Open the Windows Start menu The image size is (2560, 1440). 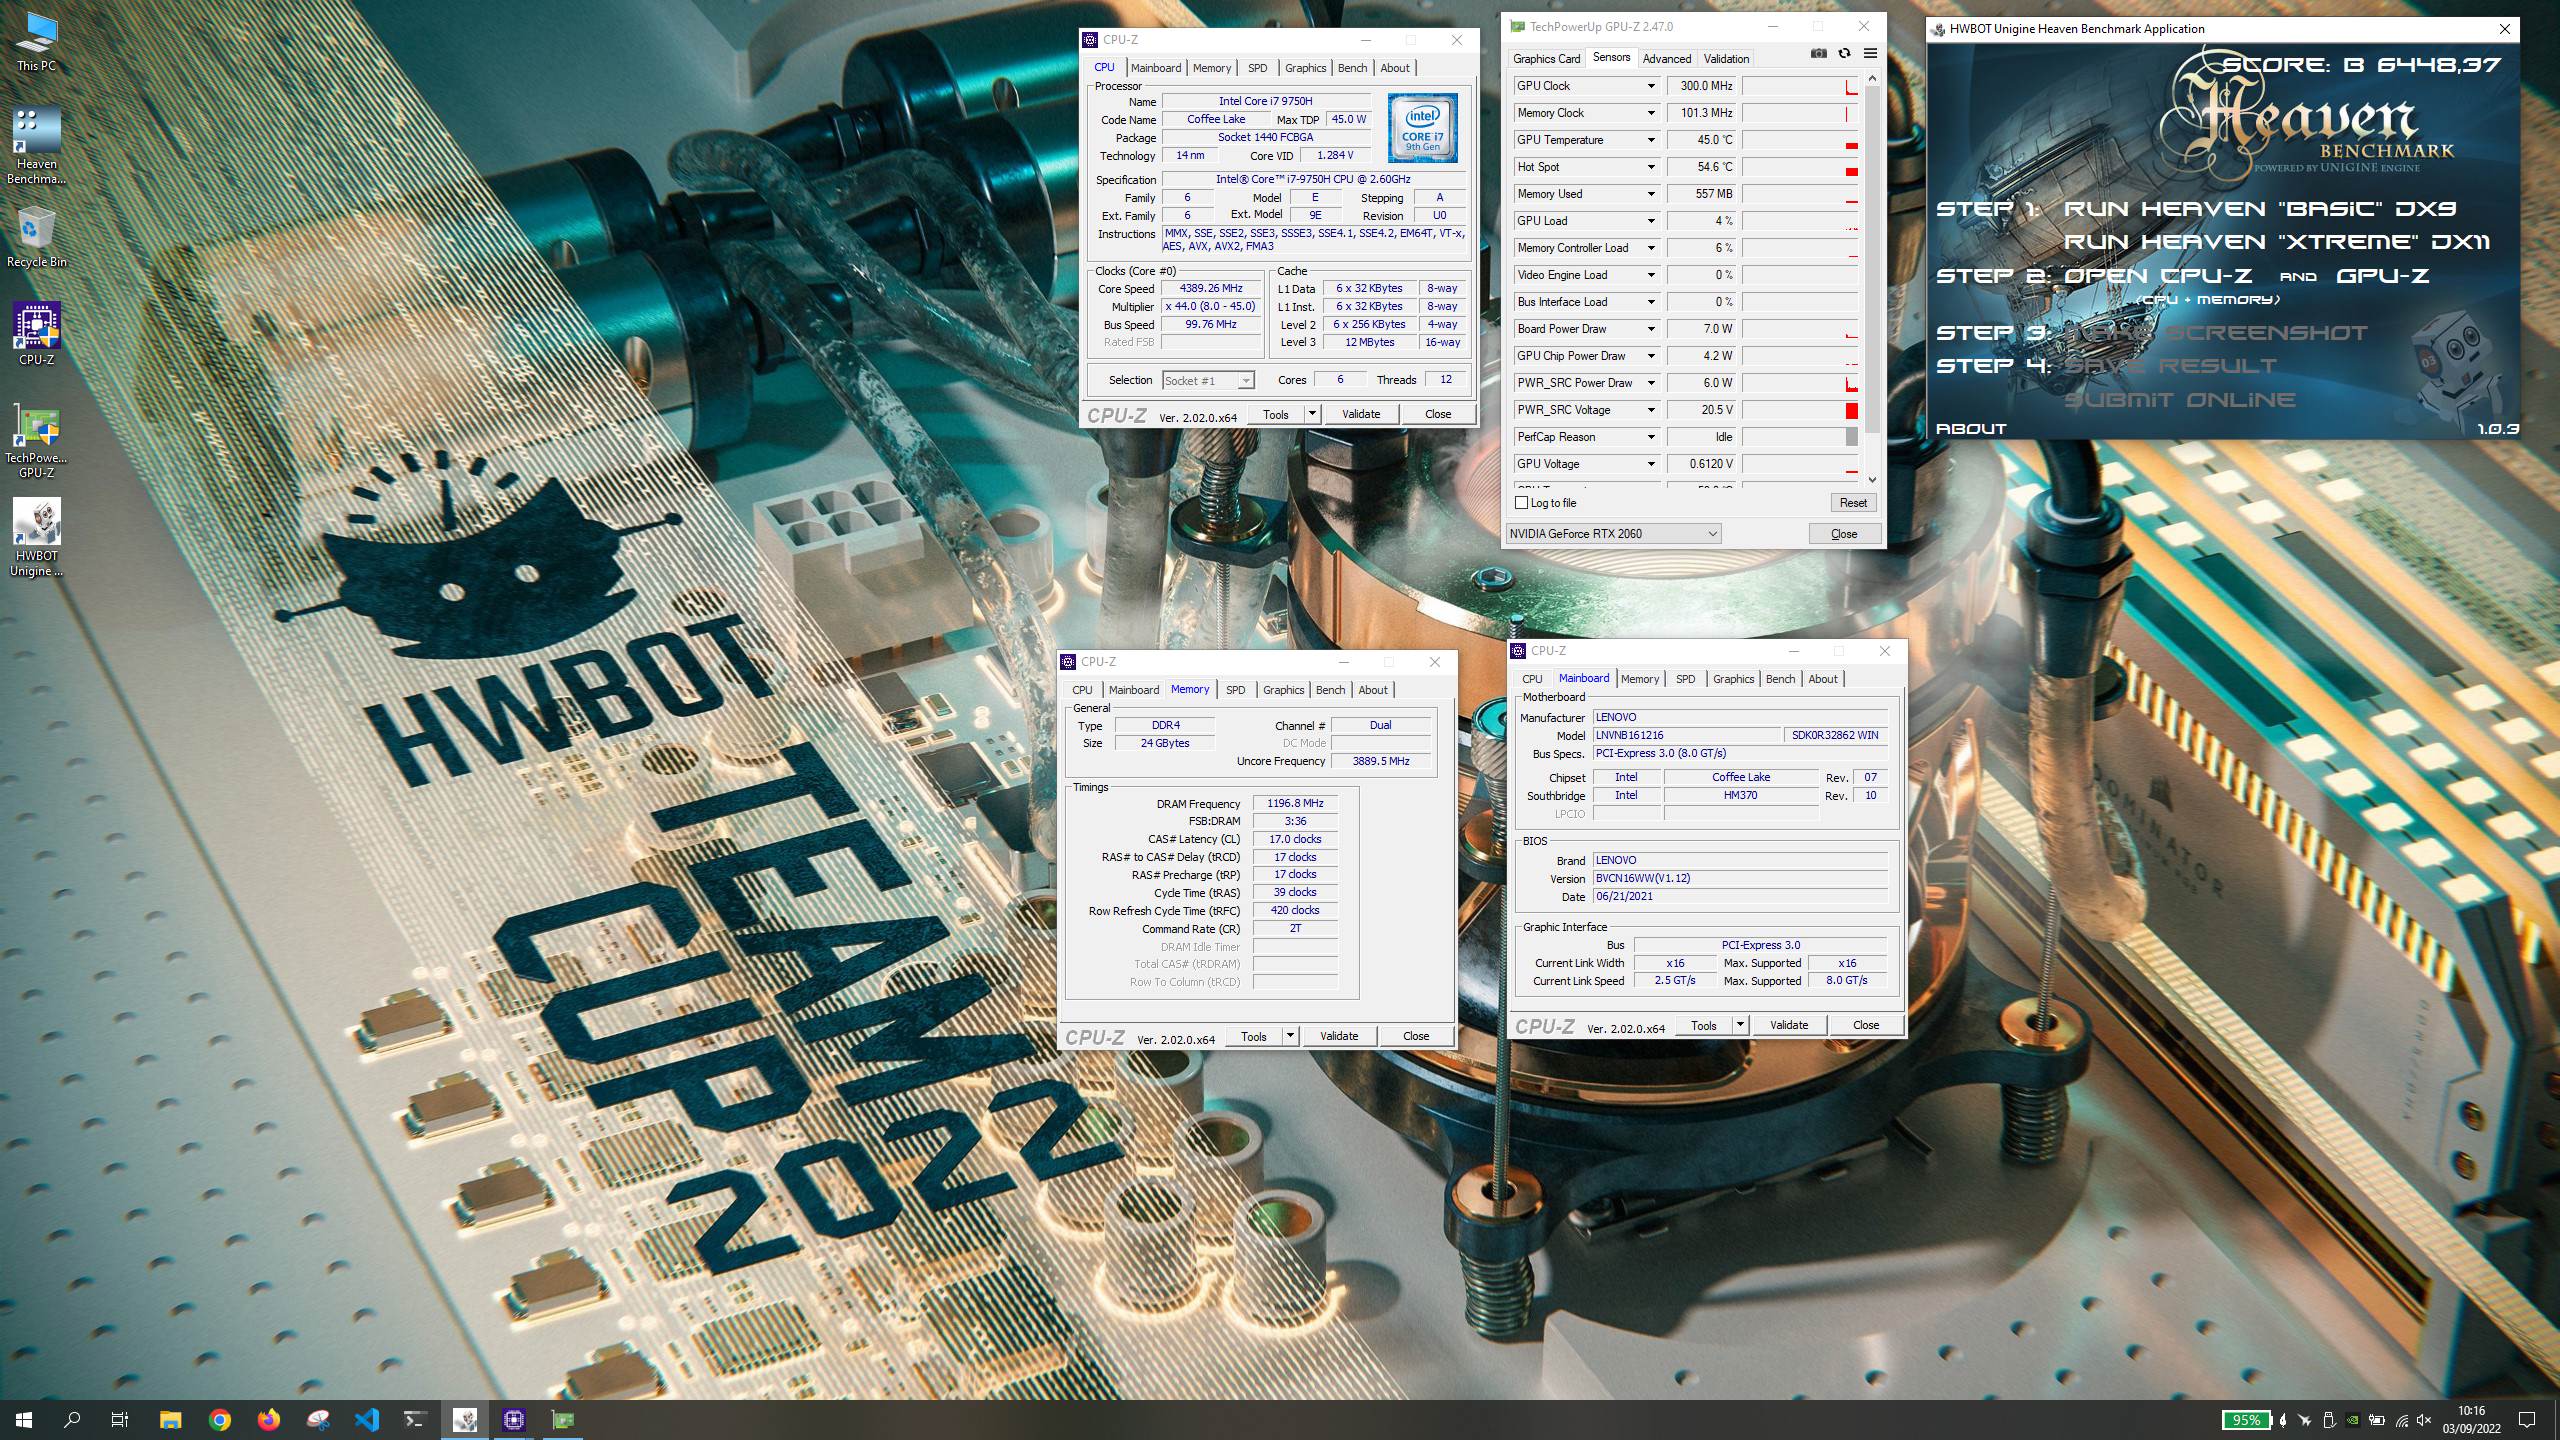pos(24,1419)
